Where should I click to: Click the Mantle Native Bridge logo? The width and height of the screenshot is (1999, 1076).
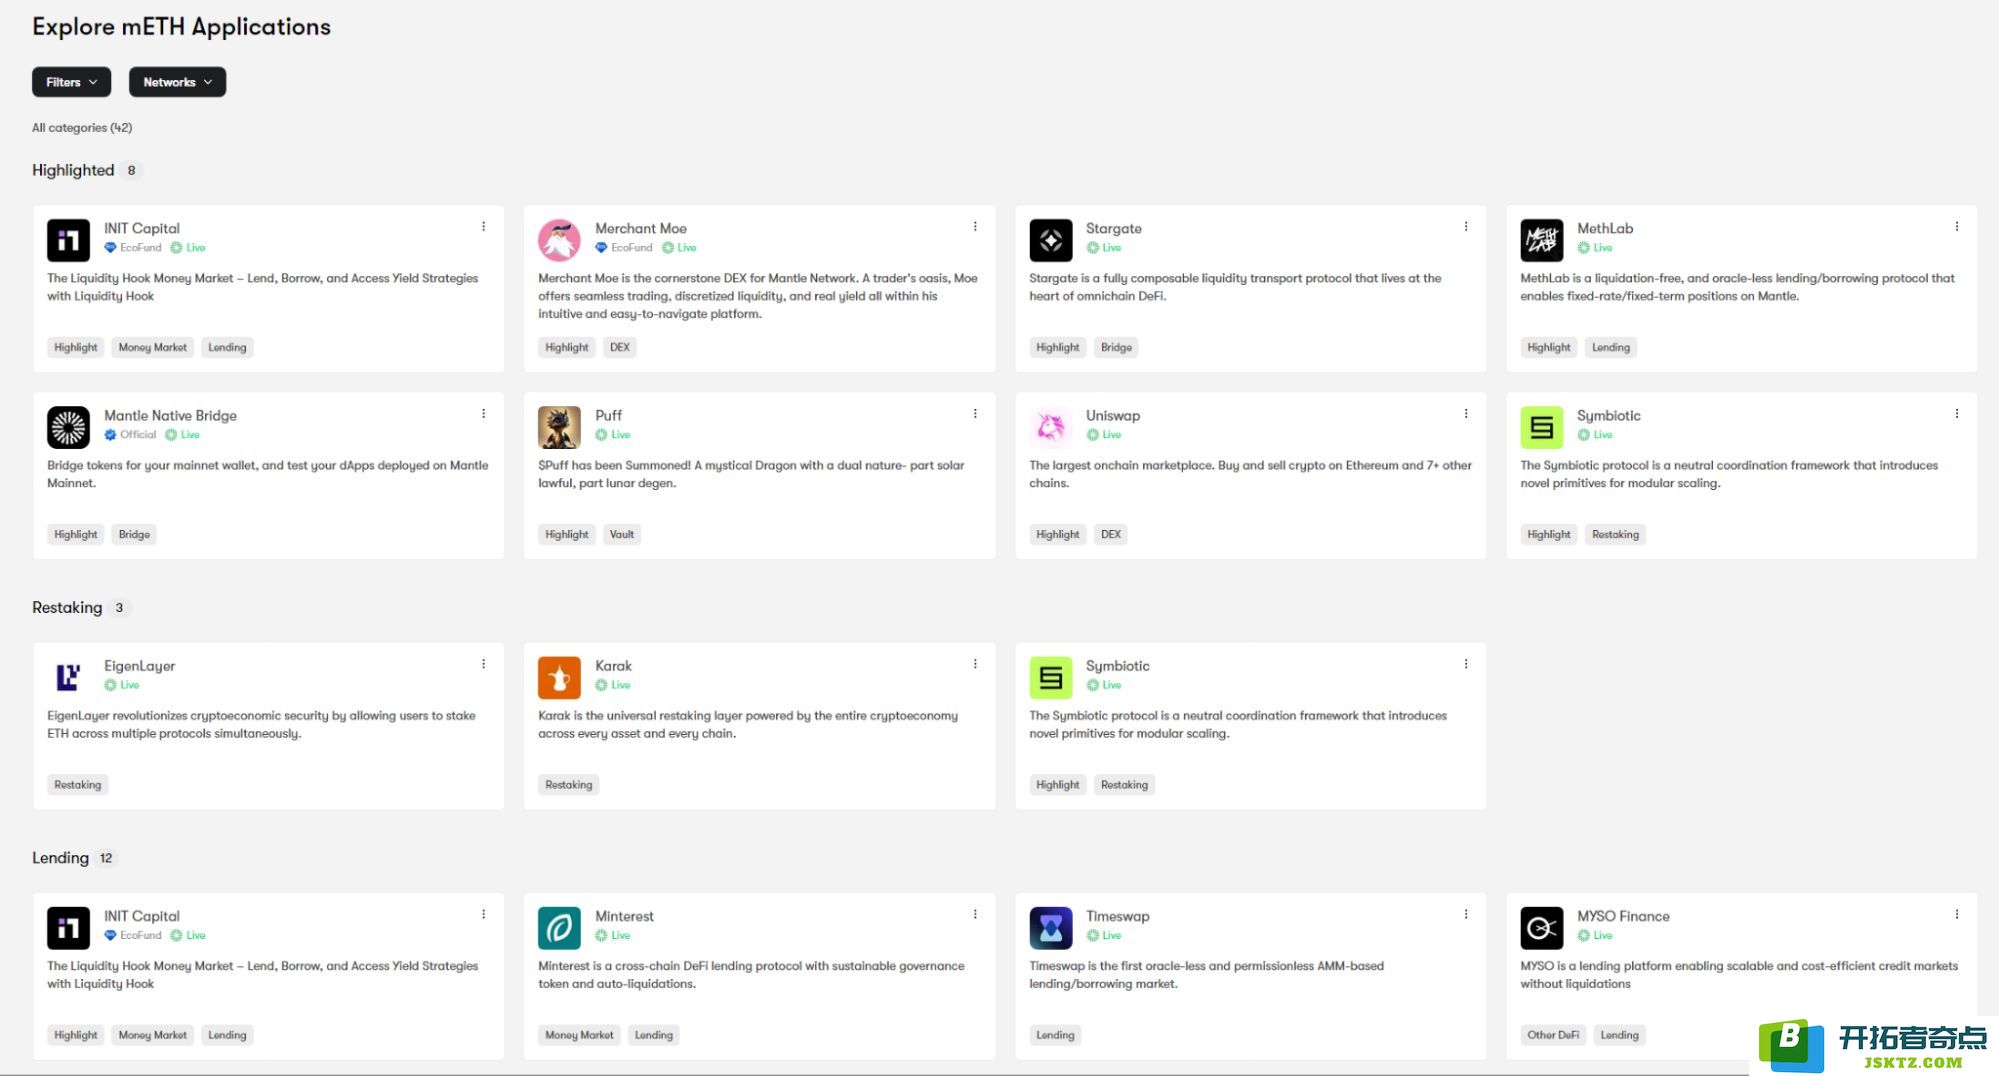coord(68,427)
